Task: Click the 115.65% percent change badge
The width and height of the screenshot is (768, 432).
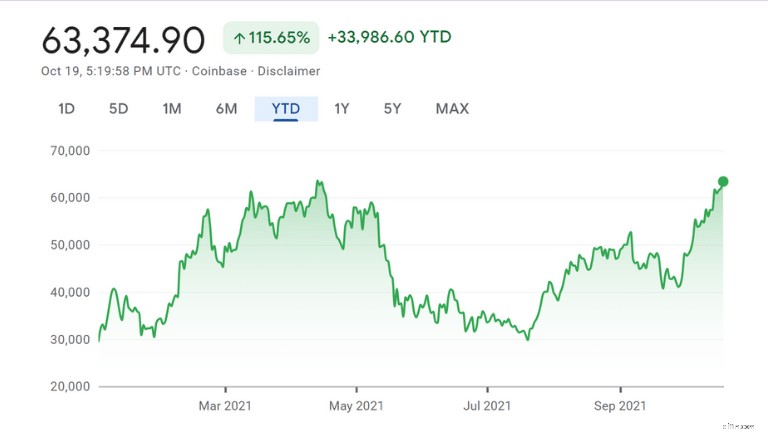Action: click(271, 38)
